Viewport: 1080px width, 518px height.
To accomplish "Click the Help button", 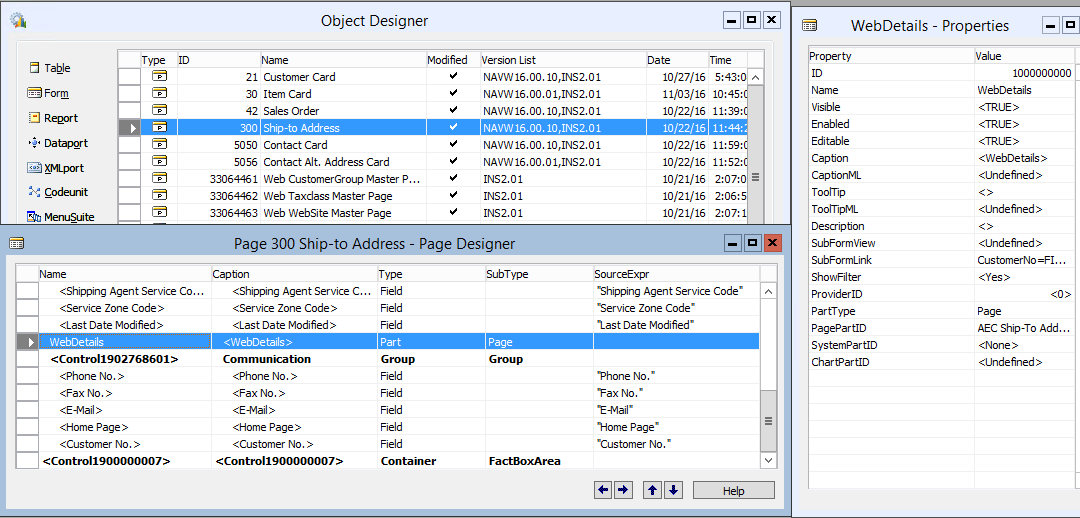I will tap(733, 491).
